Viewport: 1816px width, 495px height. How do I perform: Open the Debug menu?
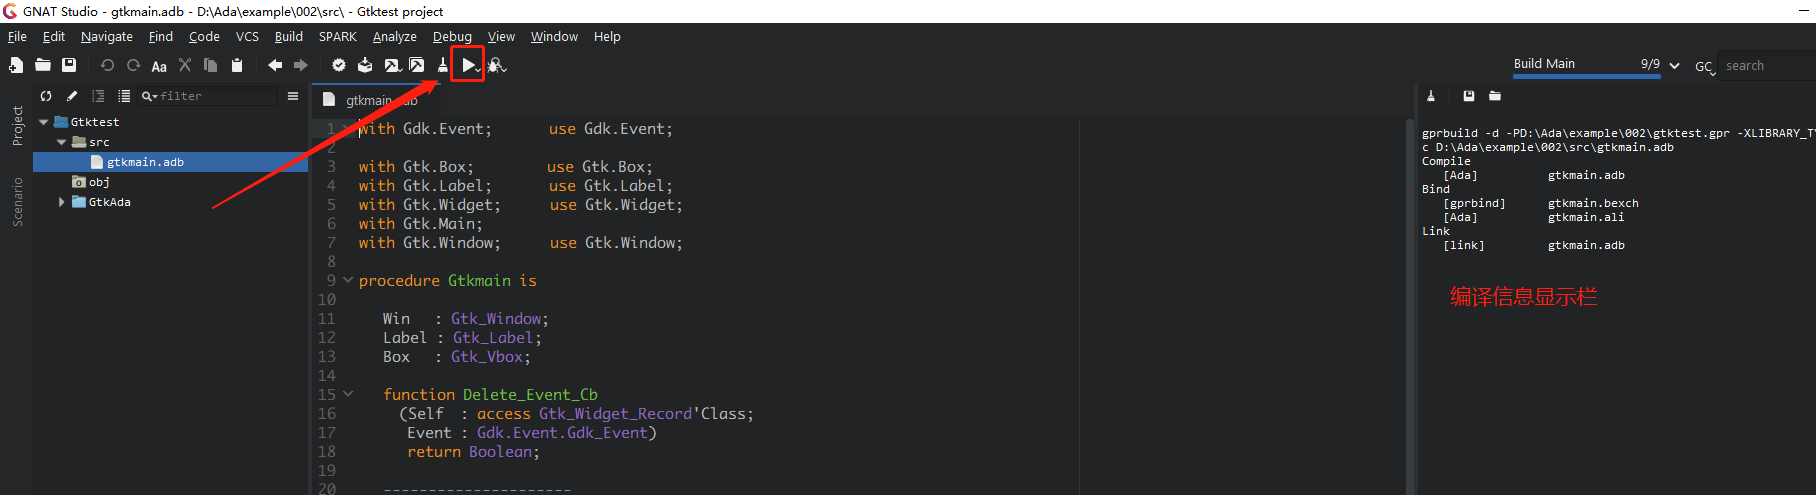[x=452, y=36]
